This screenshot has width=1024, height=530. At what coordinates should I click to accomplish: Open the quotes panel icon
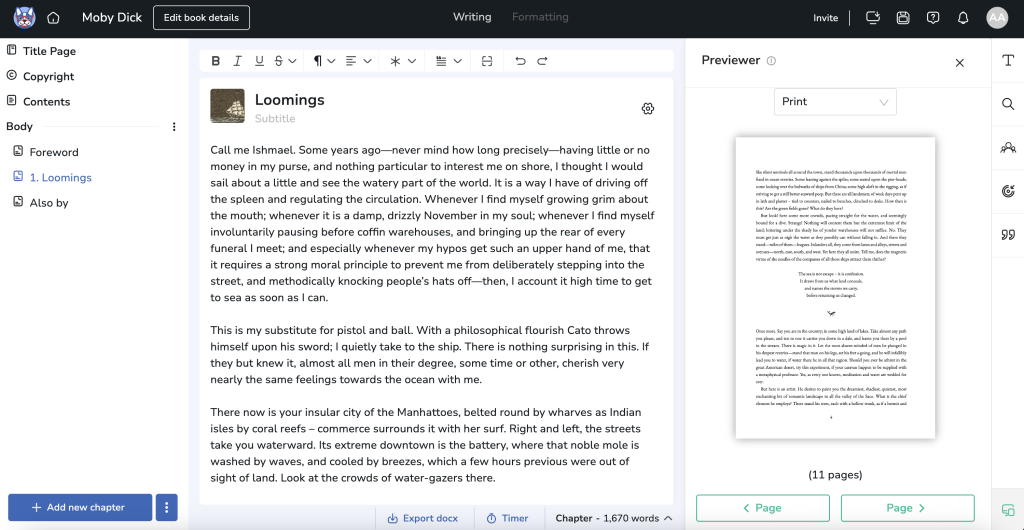point(1007,235)
